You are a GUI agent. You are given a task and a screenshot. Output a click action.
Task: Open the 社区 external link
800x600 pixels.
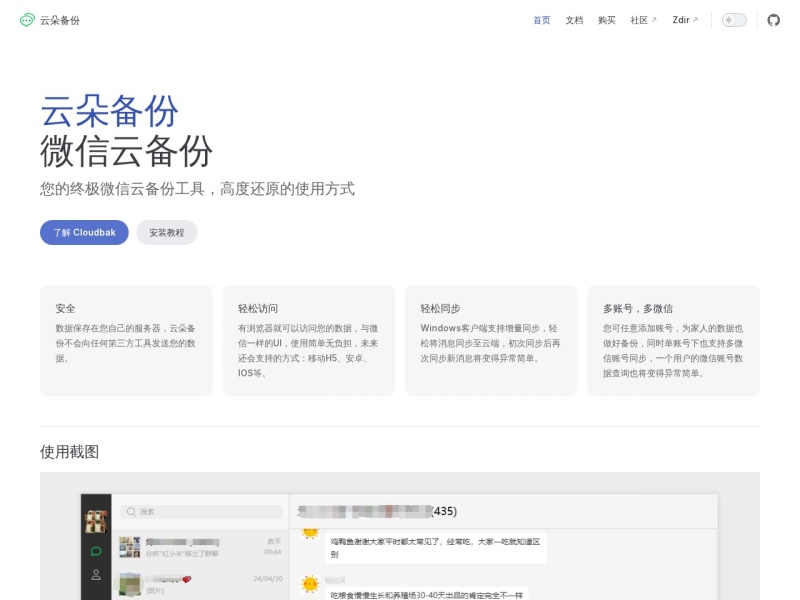click(643, 20)
